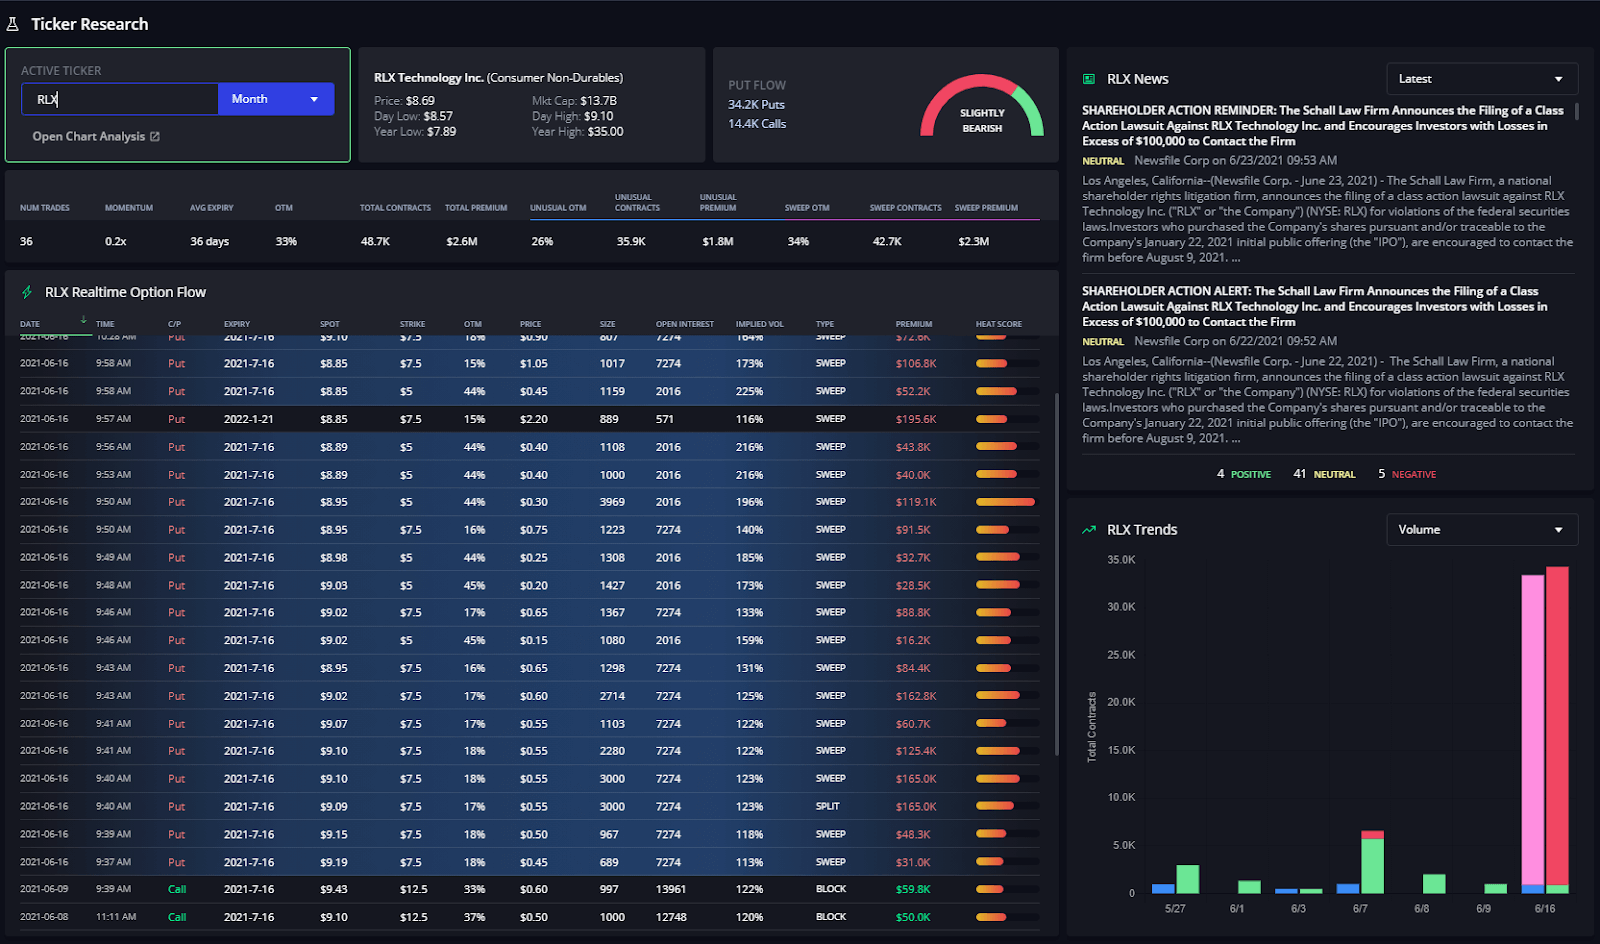The height and width of the screenshot is (944, 1600).
Task: Click the green 6/7 volume bar
Action: [1373, 866]
